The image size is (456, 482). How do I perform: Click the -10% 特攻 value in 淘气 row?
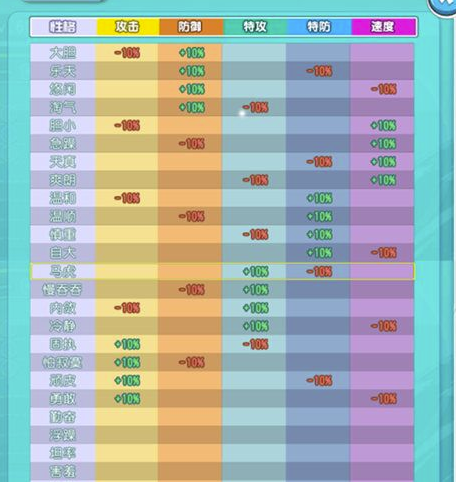(255, 108)
